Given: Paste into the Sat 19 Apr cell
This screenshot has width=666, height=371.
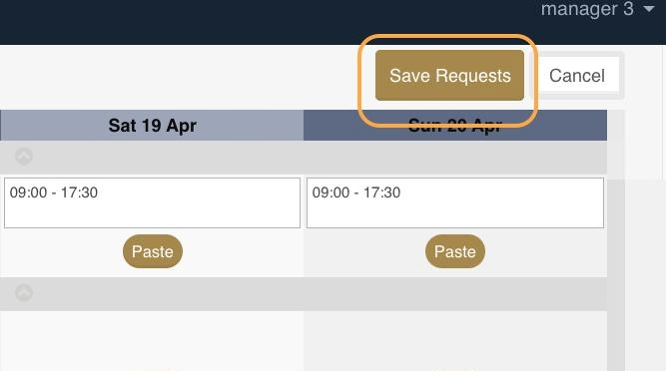Looking at the screenshot, I should (152, 251).
